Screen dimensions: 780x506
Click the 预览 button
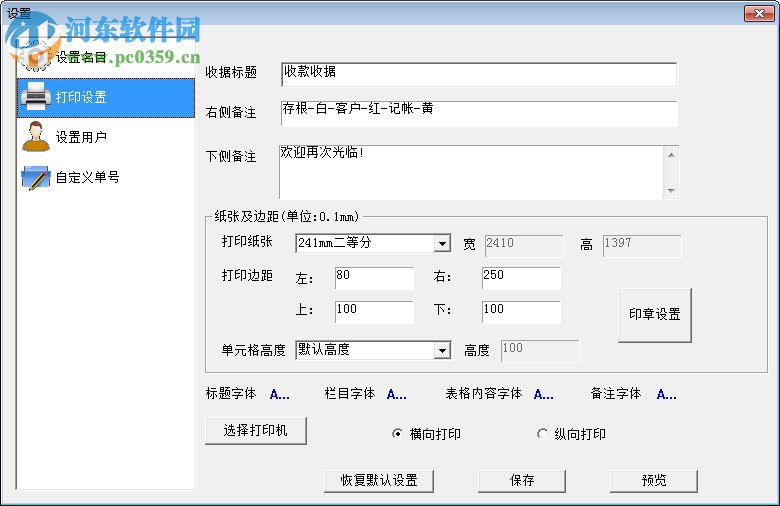click(x=654, y=481)
